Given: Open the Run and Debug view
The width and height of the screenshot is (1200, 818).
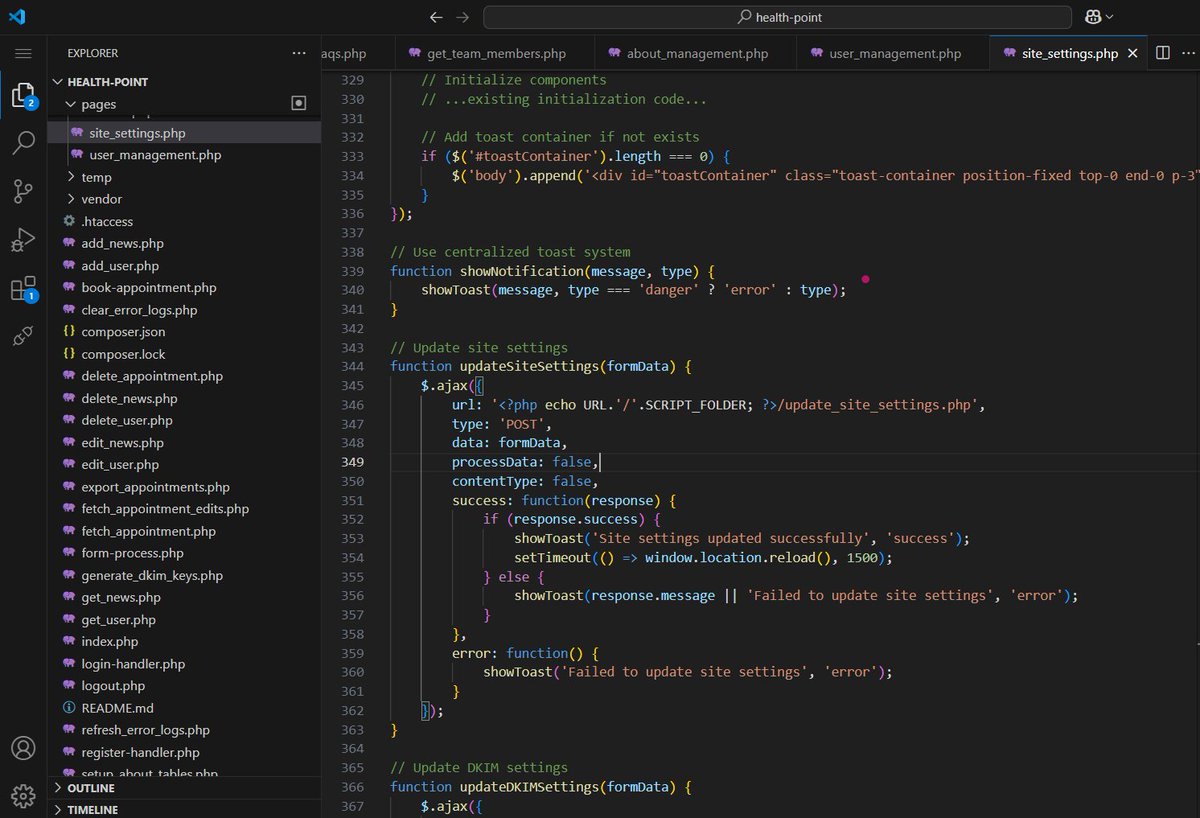Looking at the screenshot, I should [x=23, y=239].
